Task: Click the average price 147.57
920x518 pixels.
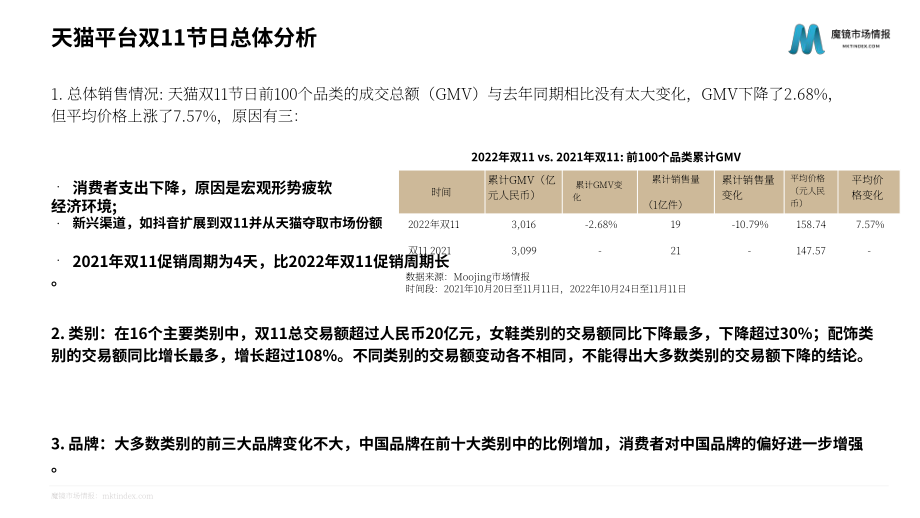Action: click(x=811, y=250)
